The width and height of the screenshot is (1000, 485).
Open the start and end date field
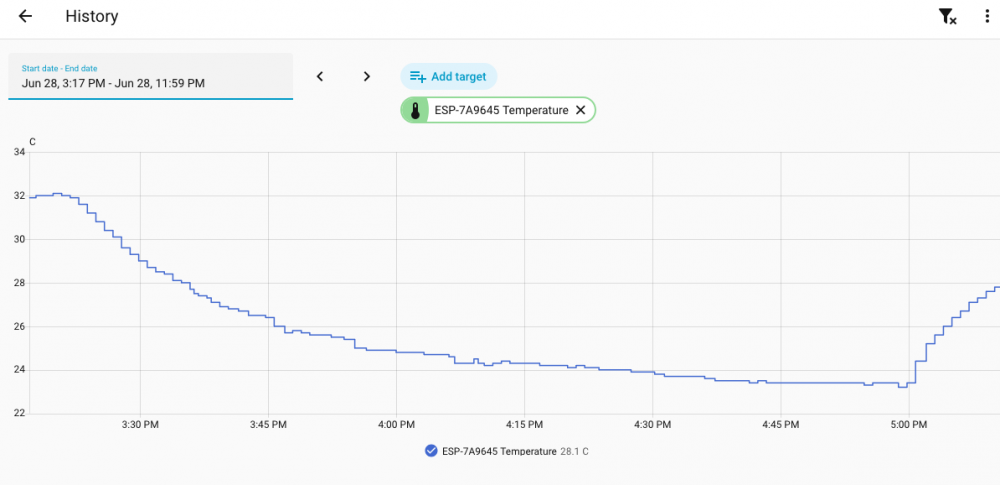click(151, 77)
